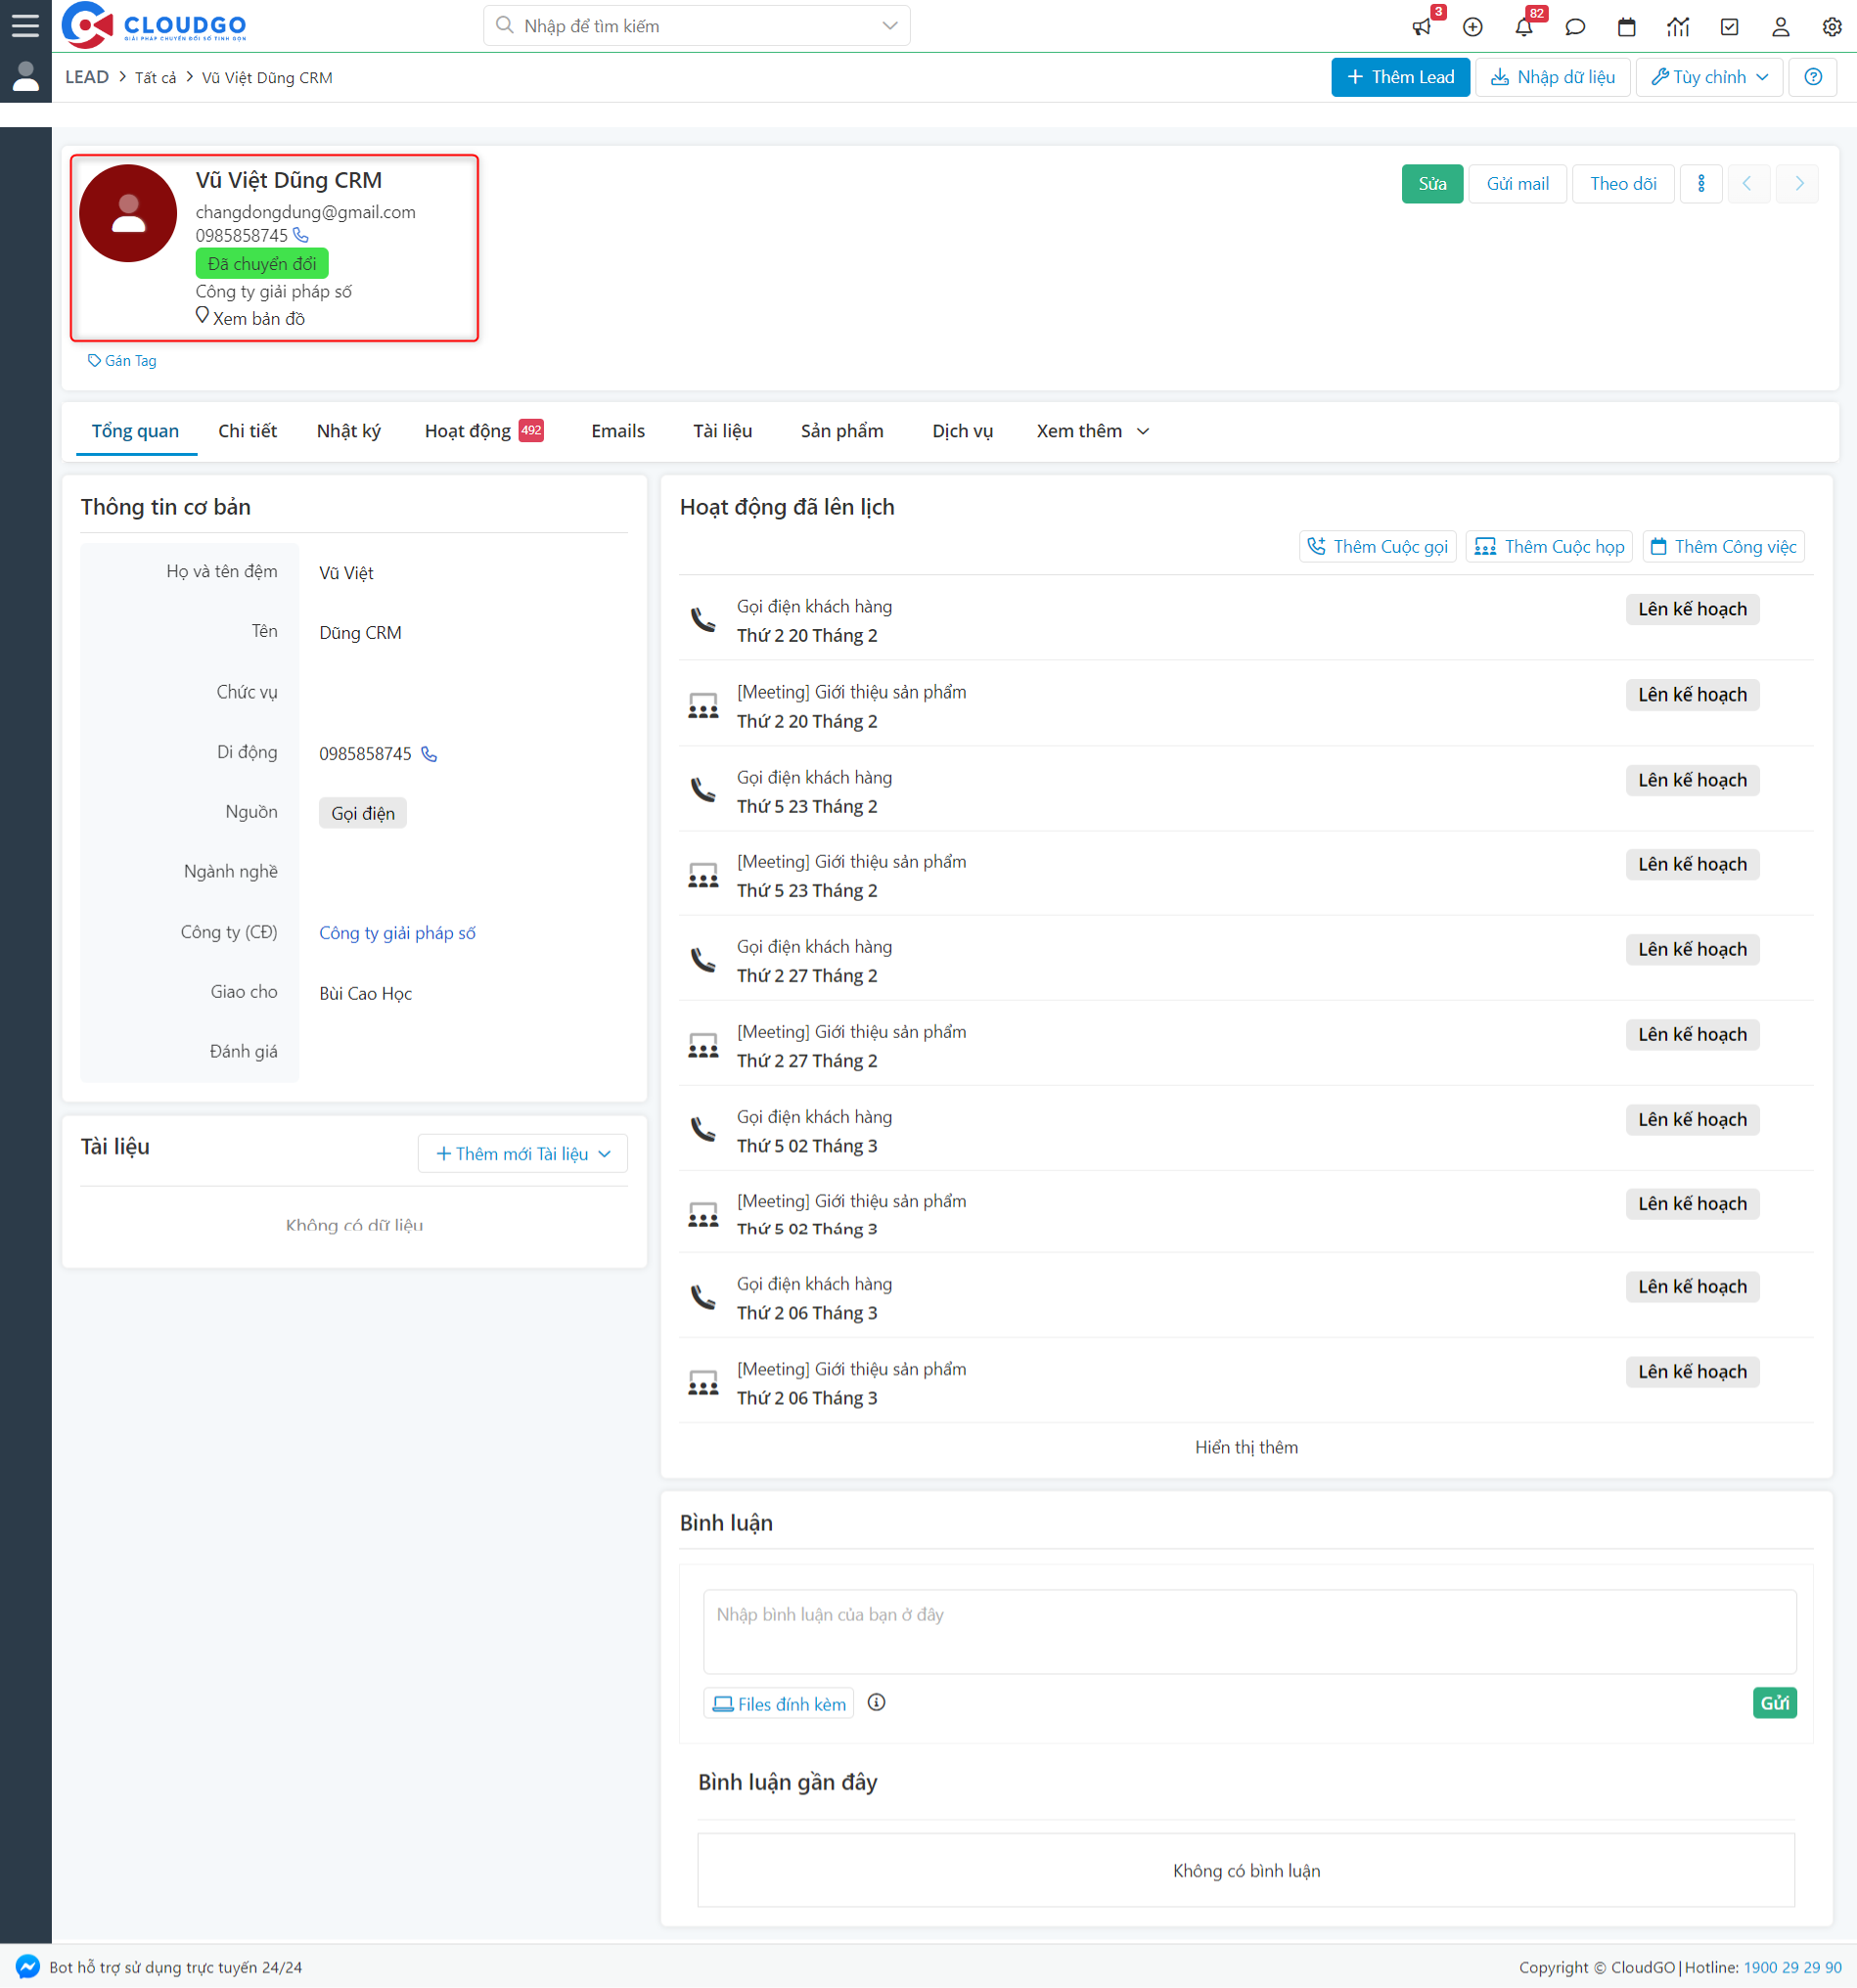Open the settings gear icon
Image resolution: width=1857 pixels, height=1988 pixels.
coord(1831,27)
